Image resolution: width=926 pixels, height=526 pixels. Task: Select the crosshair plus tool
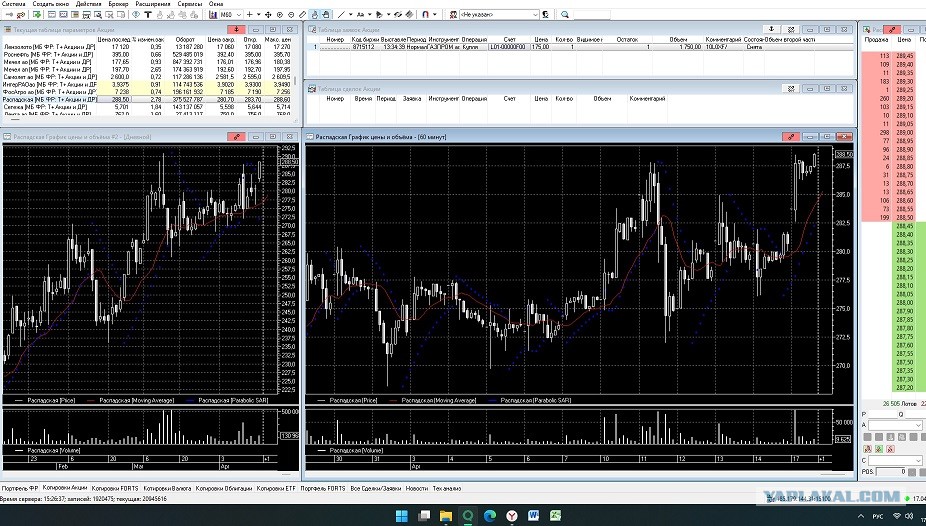tap(250, 14)
